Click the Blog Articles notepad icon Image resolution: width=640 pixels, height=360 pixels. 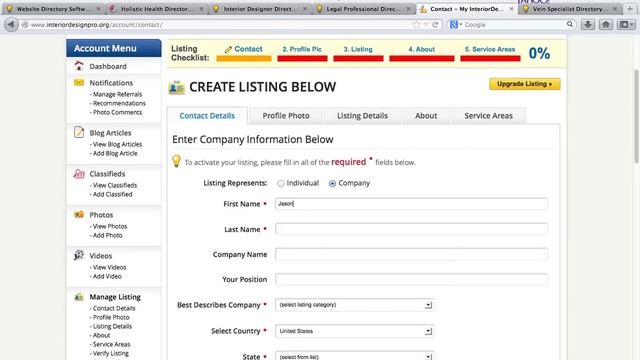pos(79,132)
